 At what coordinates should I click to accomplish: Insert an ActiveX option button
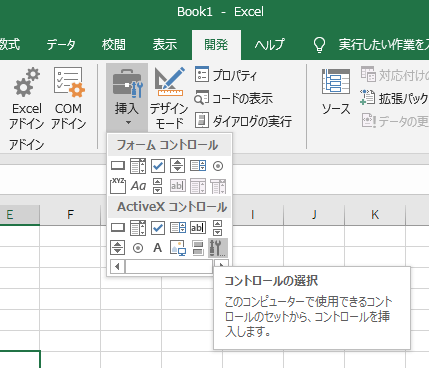(138, 248)
